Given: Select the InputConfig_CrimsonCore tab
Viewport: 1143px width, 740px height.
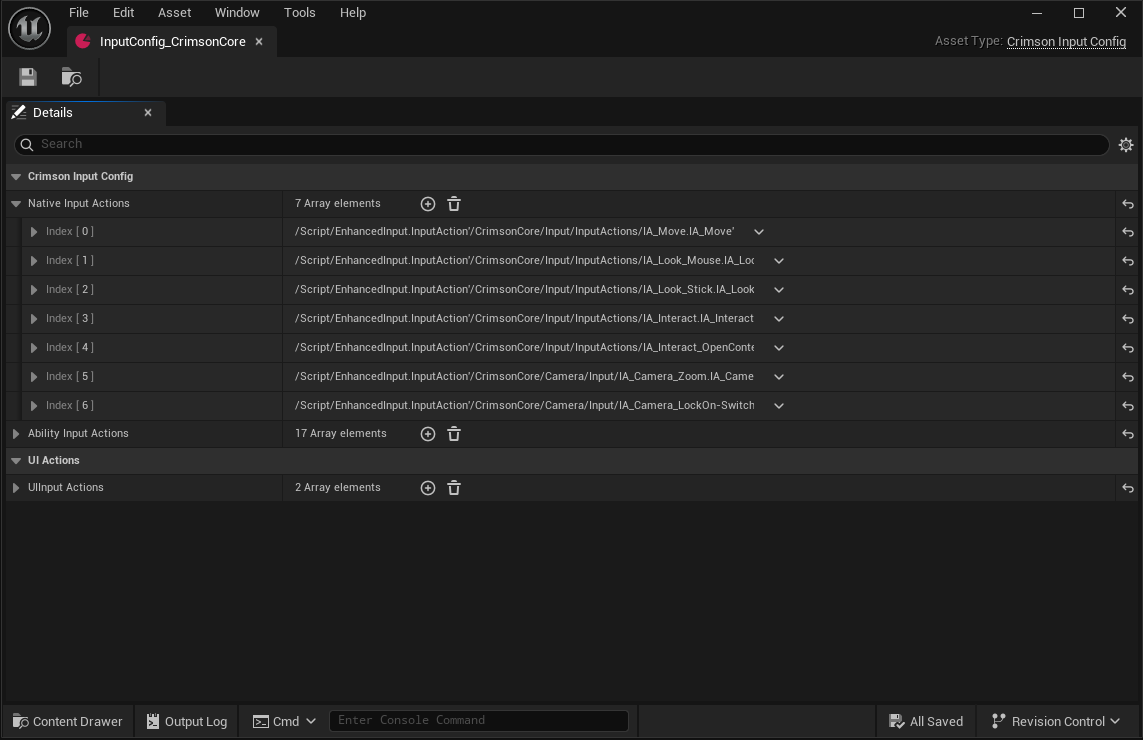Looking at the screenshot, I should (x=172, y=42).
